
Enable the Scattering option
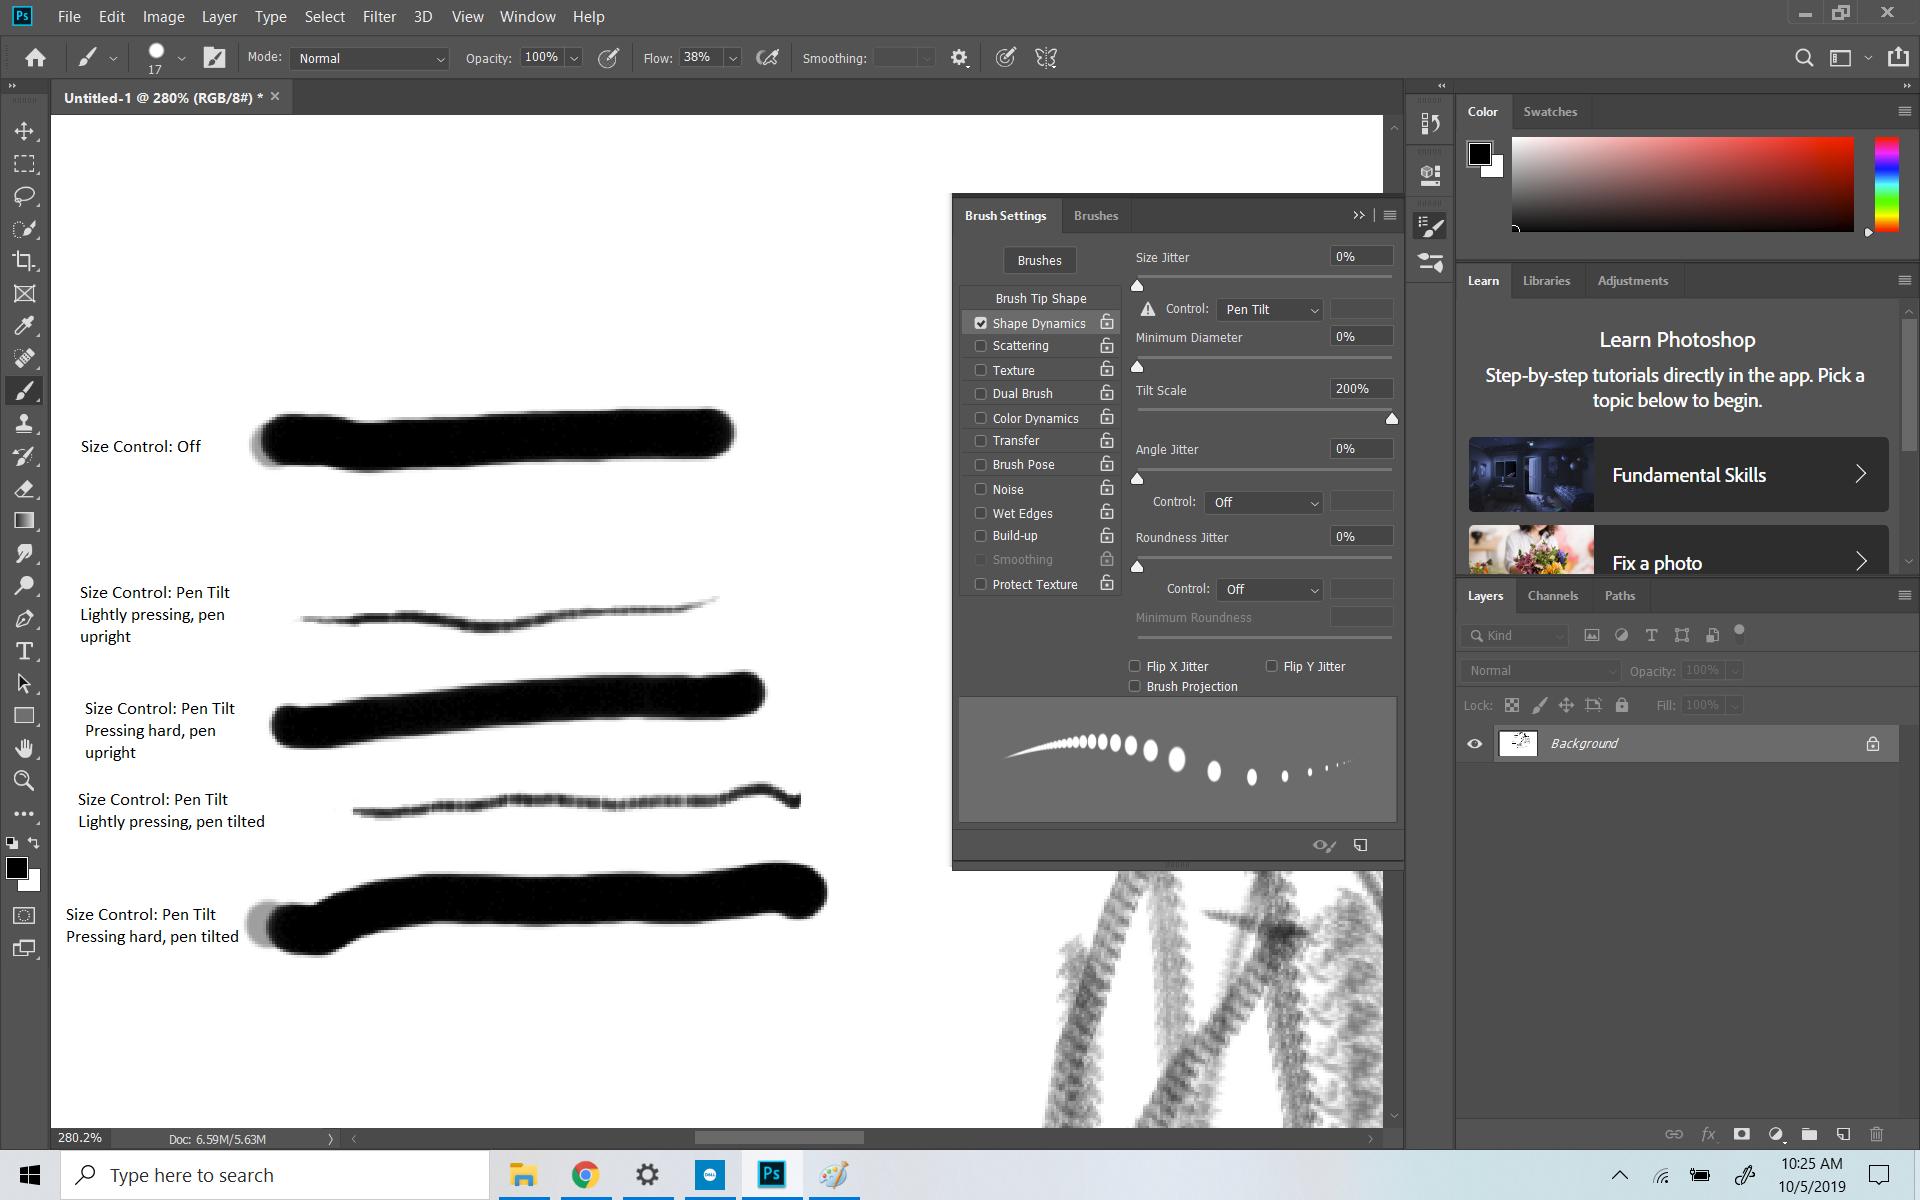coord(980,346)
